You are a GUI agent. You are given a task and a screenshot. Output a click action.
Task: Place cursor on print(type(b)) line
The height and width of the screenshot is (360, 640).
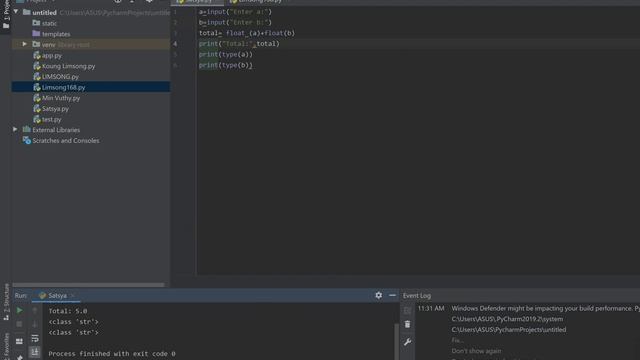pyautogui.click(x=226, y=65)
